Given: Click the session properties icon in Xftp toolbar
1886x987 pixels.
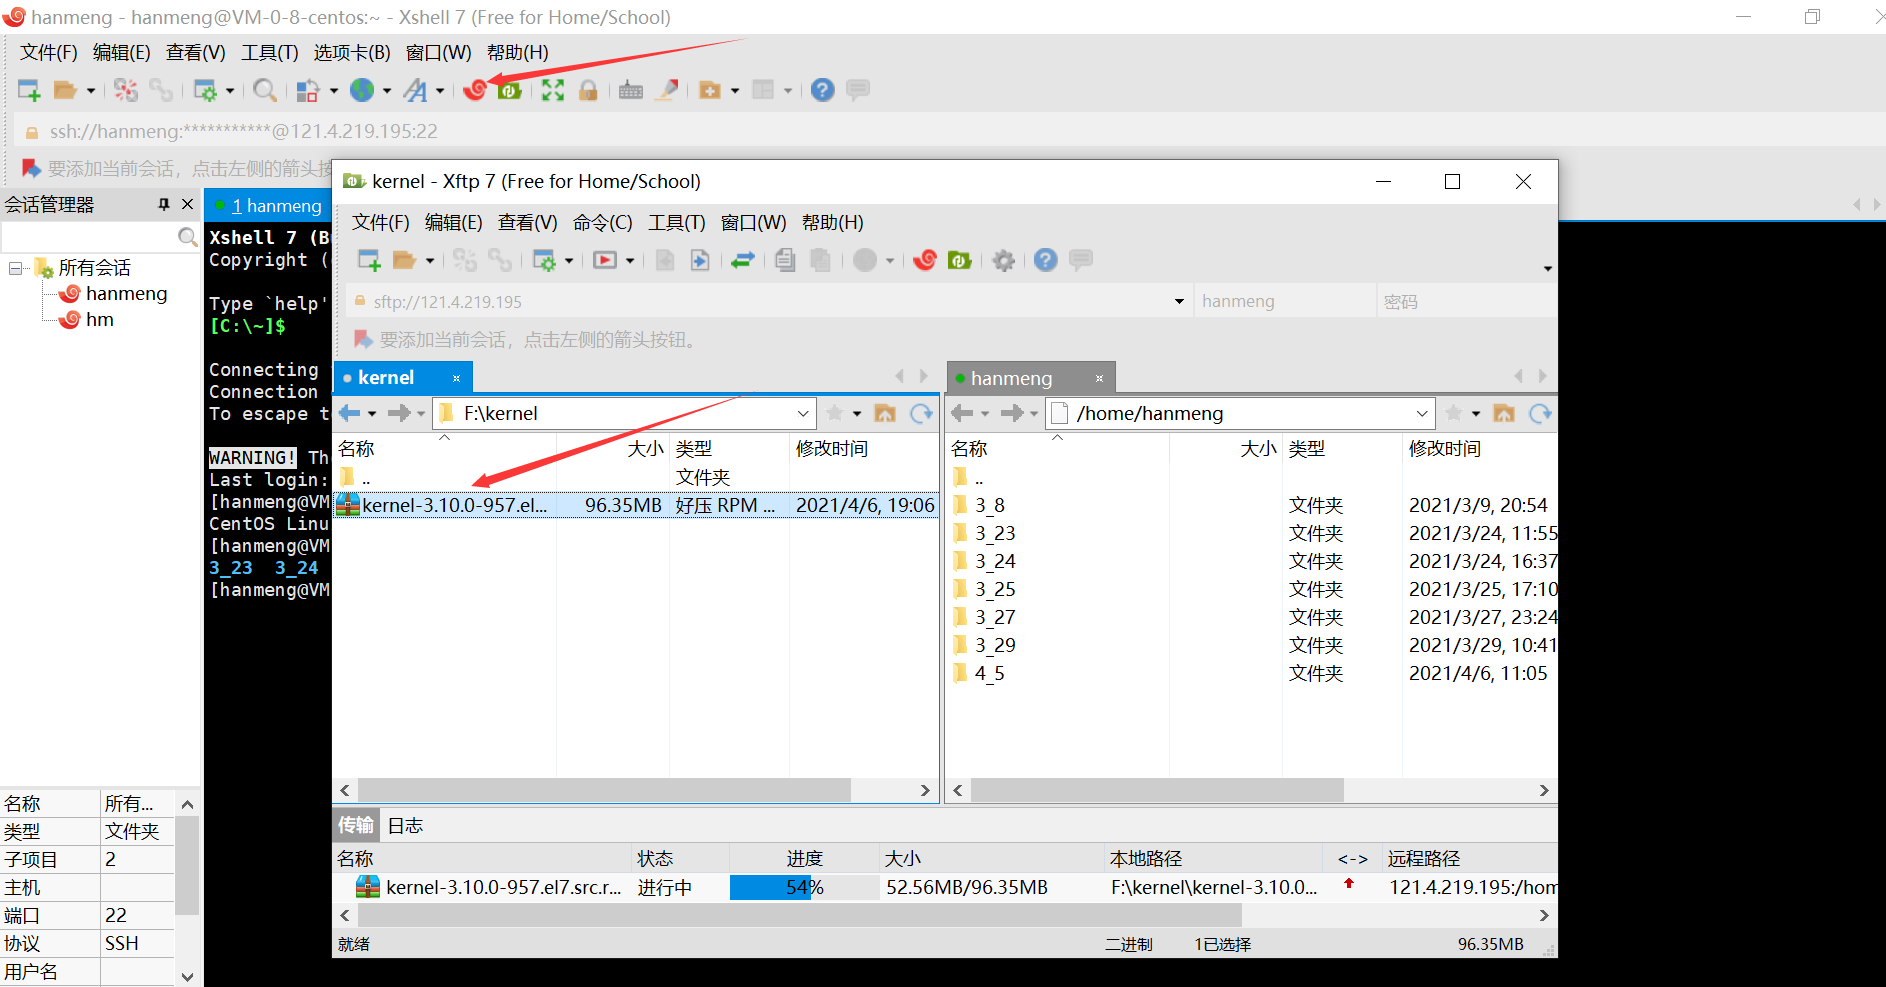Looking at the screenshot, I should pyautogui.click(x=544, y=260).
